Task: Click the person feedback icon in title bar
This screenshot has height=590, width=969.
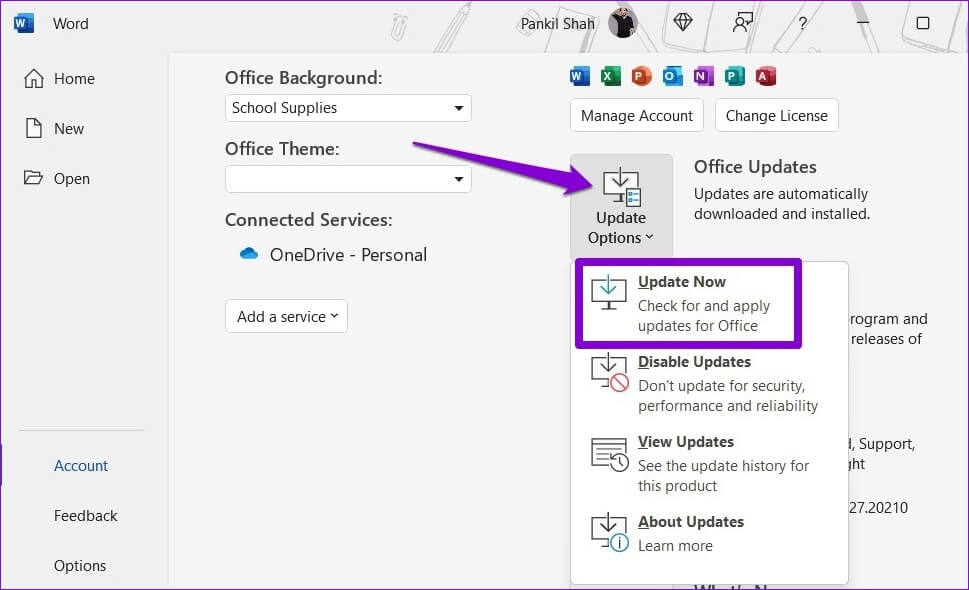Action: (742, 23)
